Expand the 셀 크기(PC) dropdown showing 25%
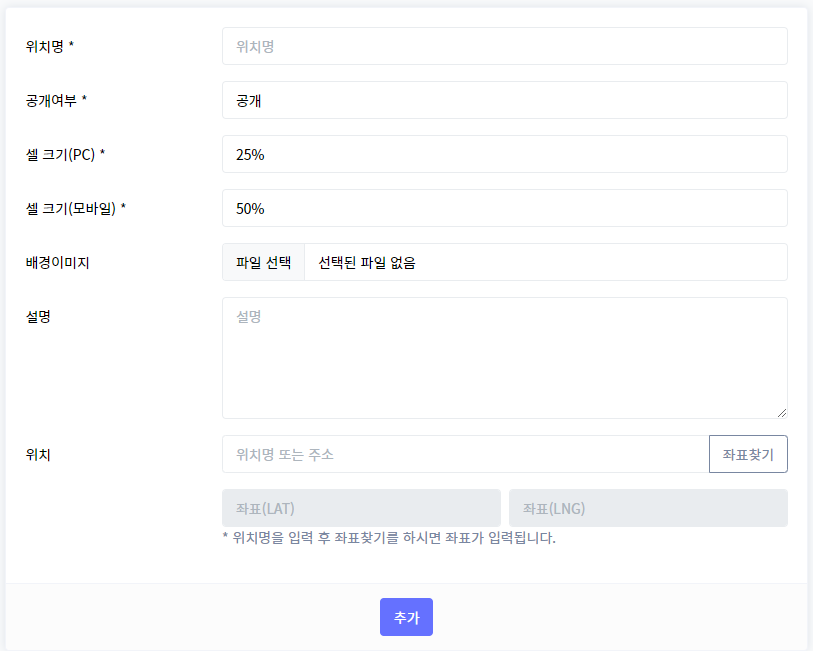 point(504,154)
